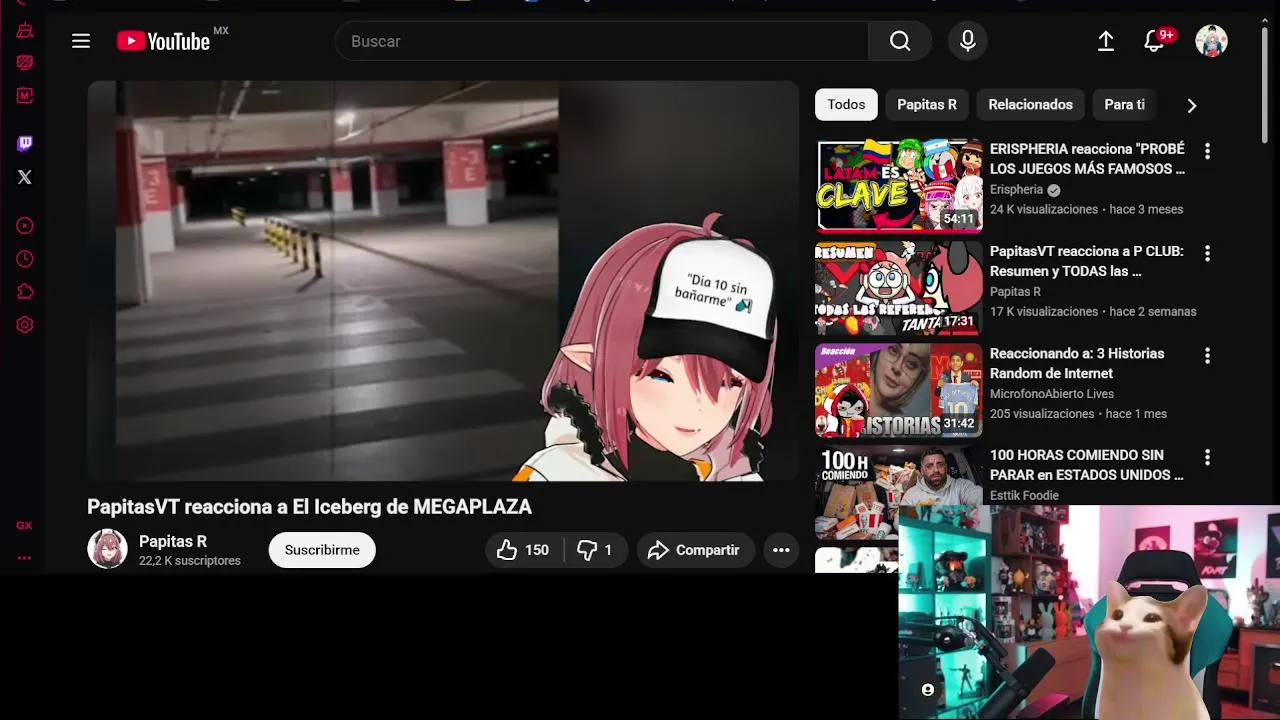Dislike the video with thumbs down

(596, 550)
